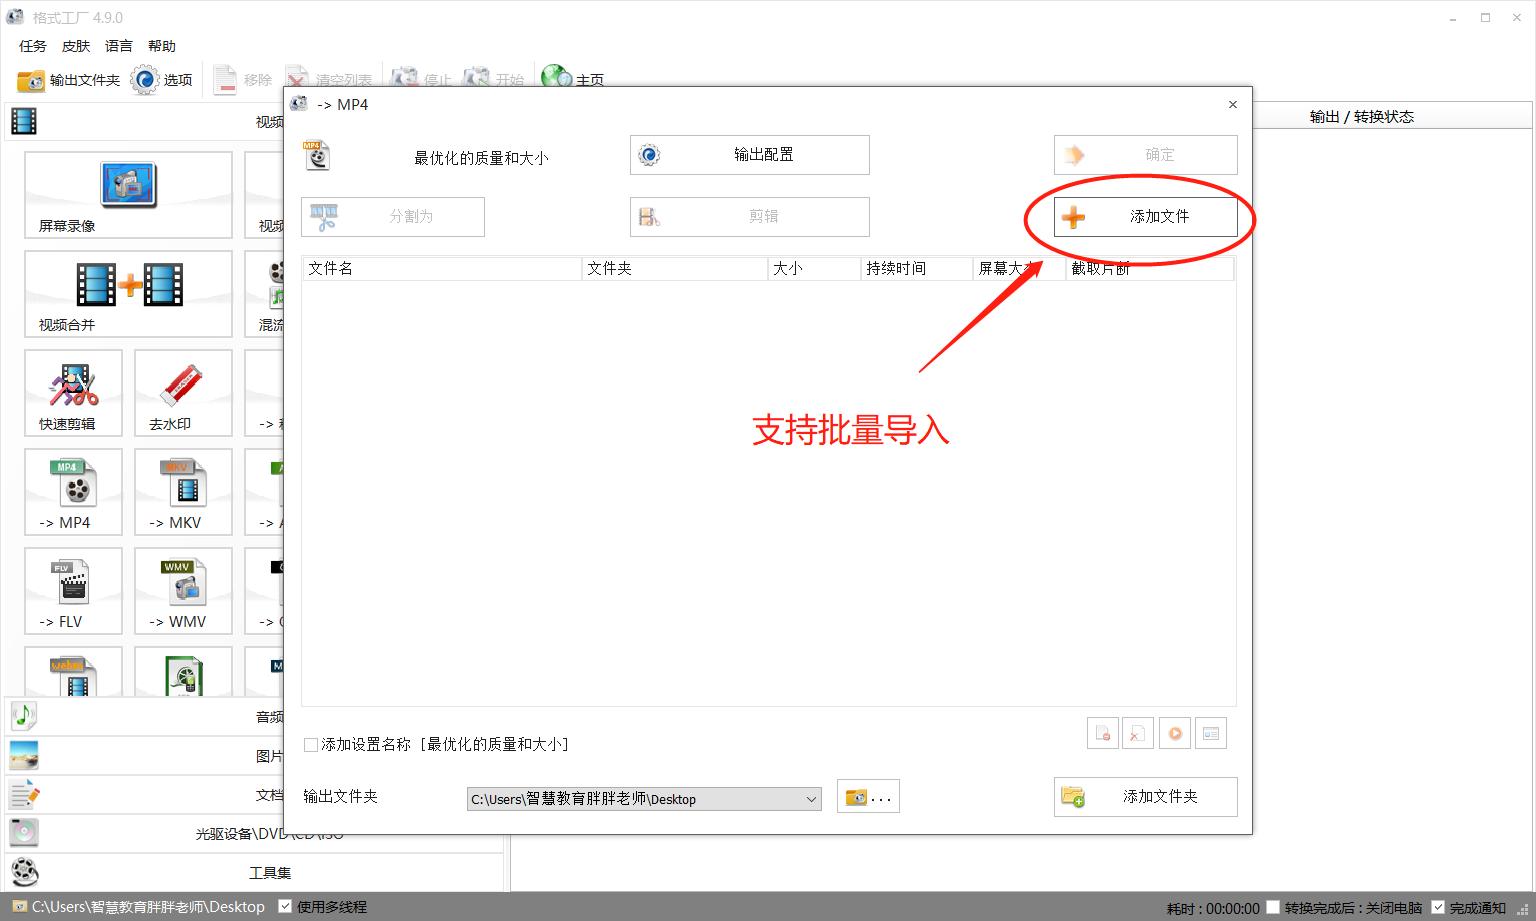Uncheck the 完成通知 notification option
The image size is (1536, 921).
point(1438,906)
